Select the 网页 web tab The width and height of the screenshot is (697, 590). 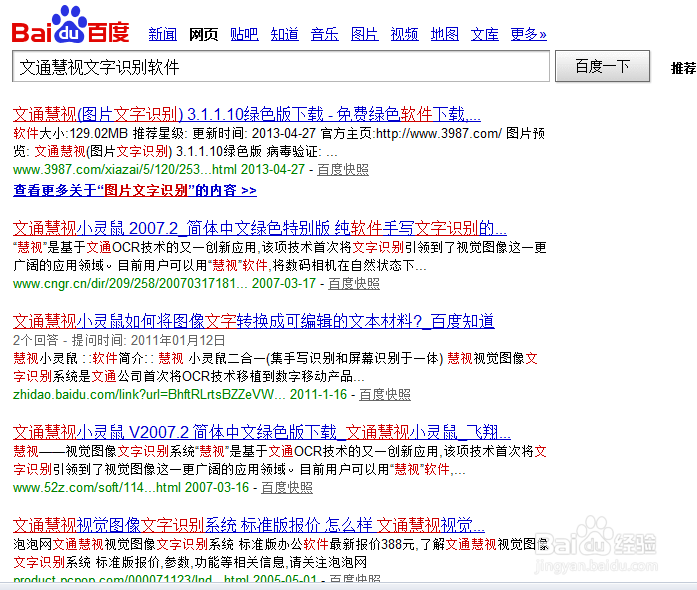point(204,34)
